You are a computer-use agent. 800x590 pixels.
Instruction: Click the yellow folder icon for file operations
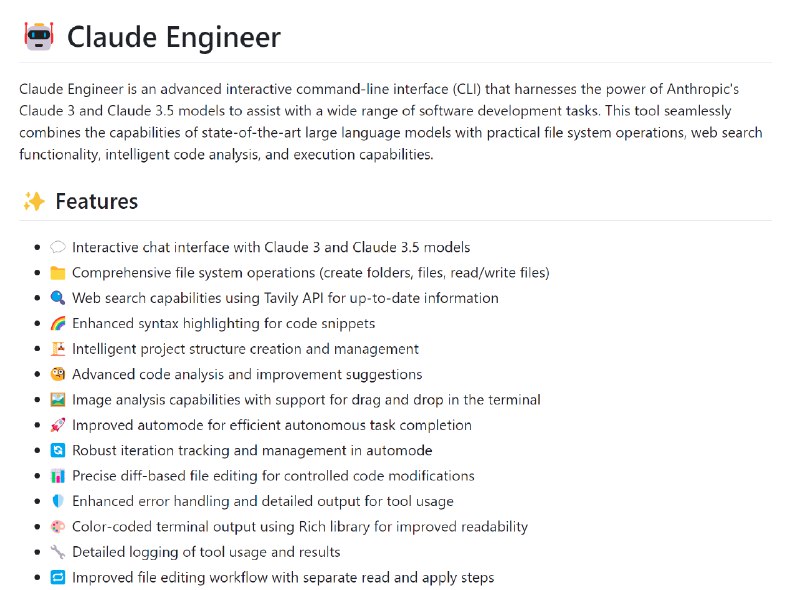click(58, 273)
